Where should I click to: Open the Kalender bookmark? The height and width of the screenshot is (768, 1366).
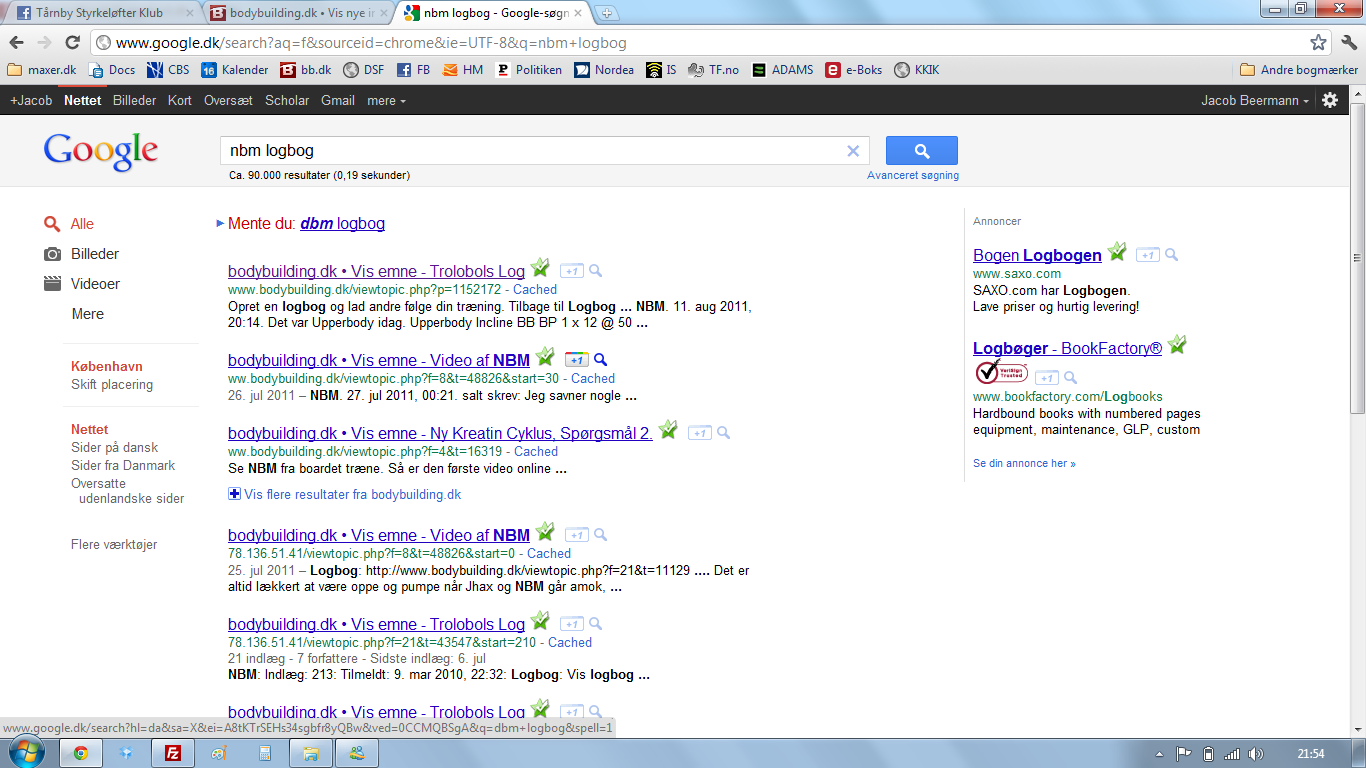(x=235, y=70)
